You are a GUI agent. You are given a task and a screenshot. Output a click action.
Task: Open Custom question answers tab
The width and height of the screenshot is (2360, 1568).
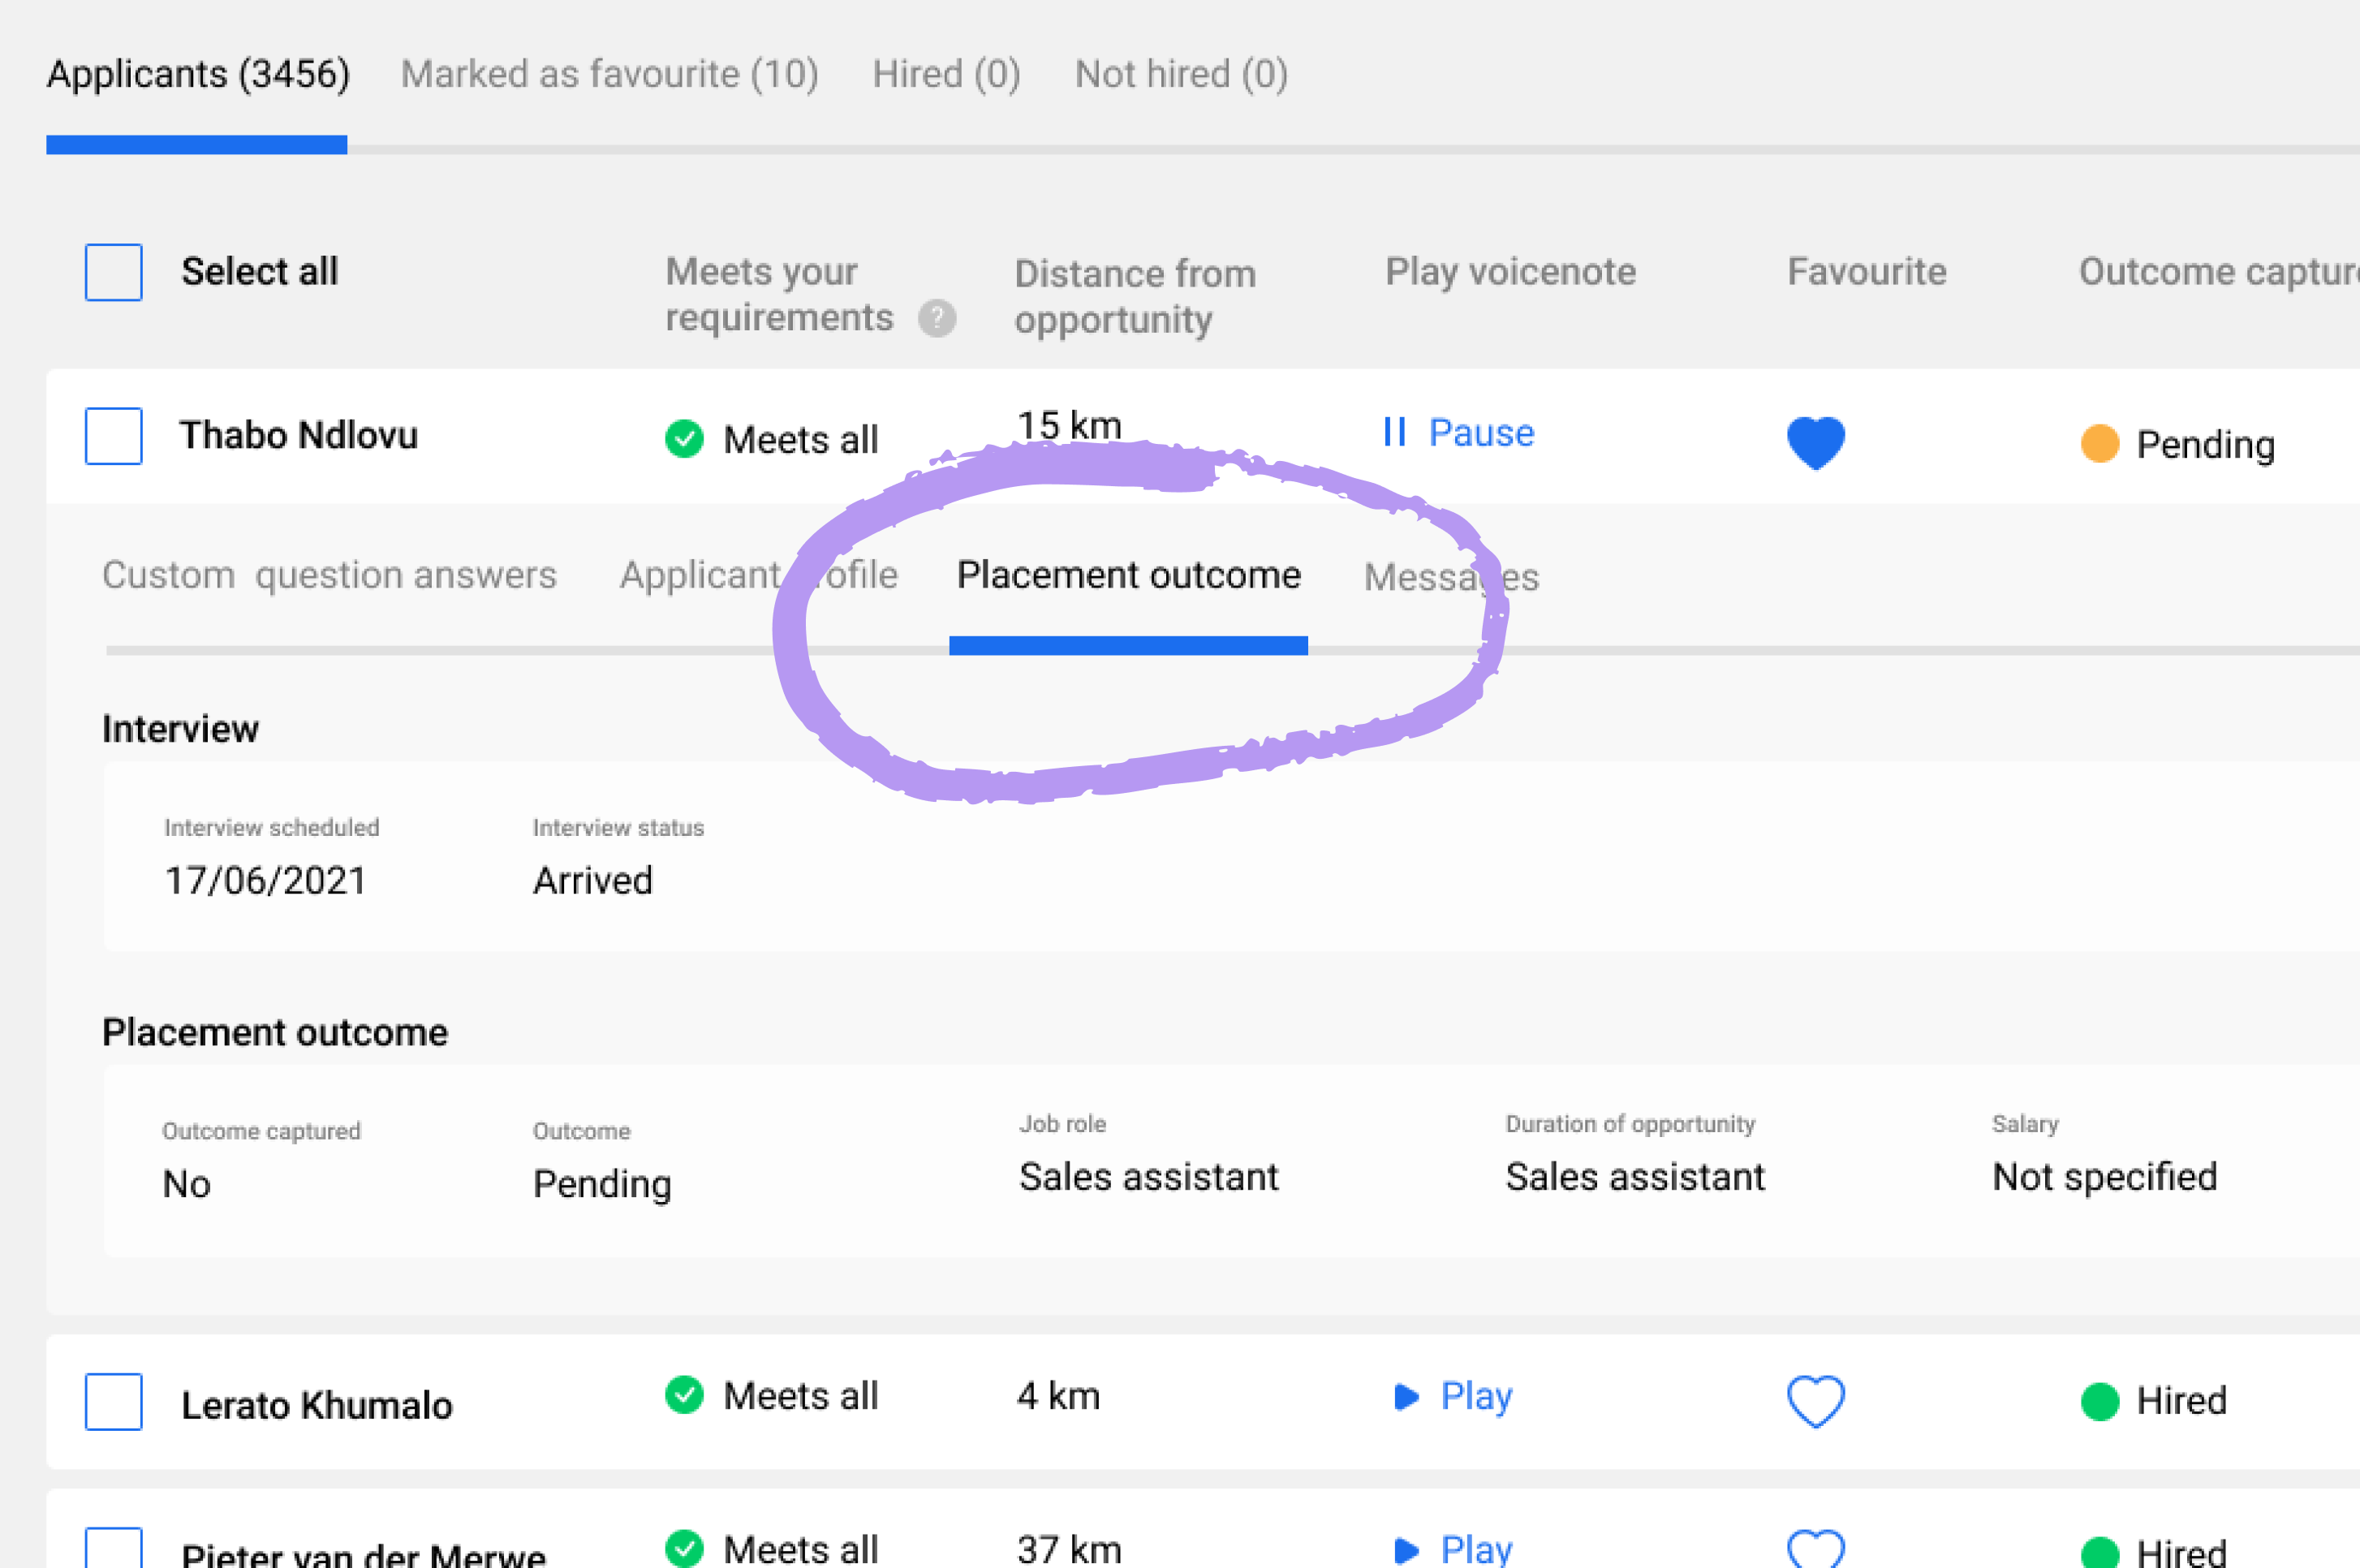[329, 575]
